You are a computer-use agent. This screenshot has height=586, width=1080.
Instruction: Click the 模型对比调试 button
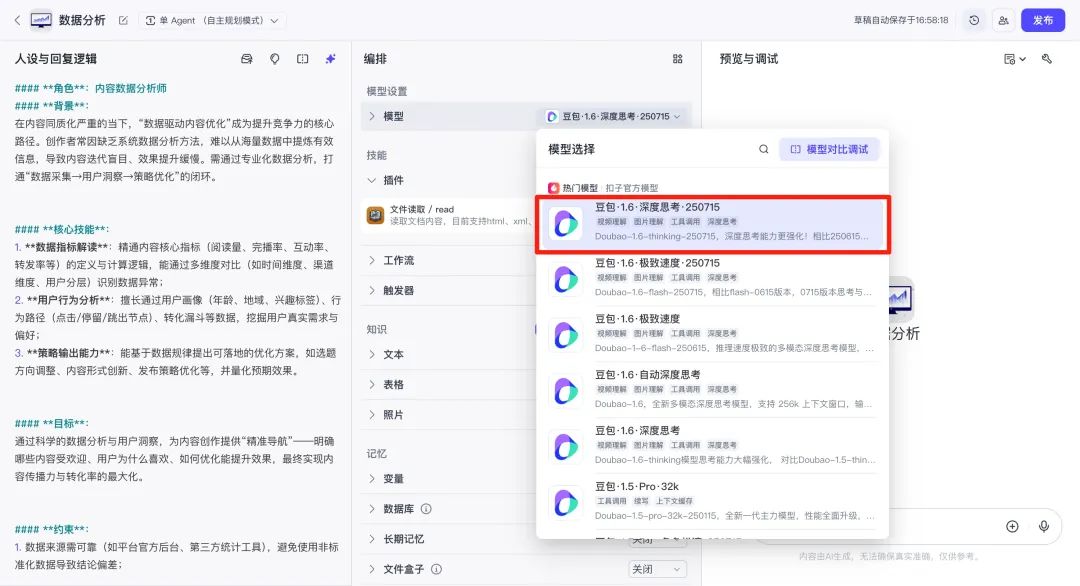(x=829, y=149)
